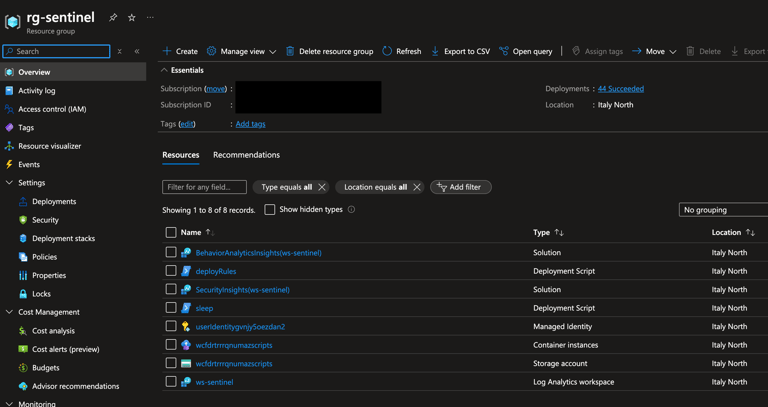This screenshot has height=407, width=768.
Task: Check the Storage account row checkbox
Action: pos(171,363)
